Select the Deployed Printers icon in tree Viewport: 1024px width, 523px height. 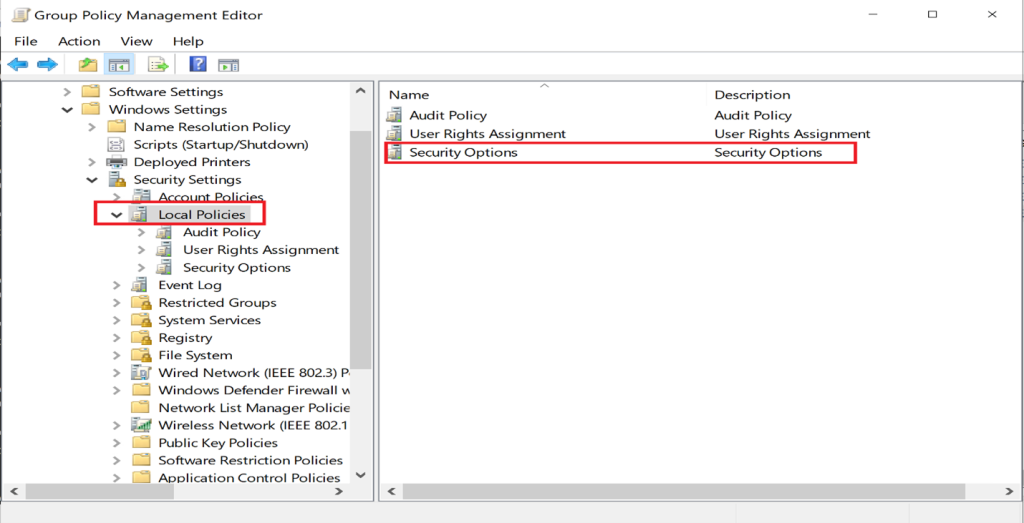click(x=117, y=162)
